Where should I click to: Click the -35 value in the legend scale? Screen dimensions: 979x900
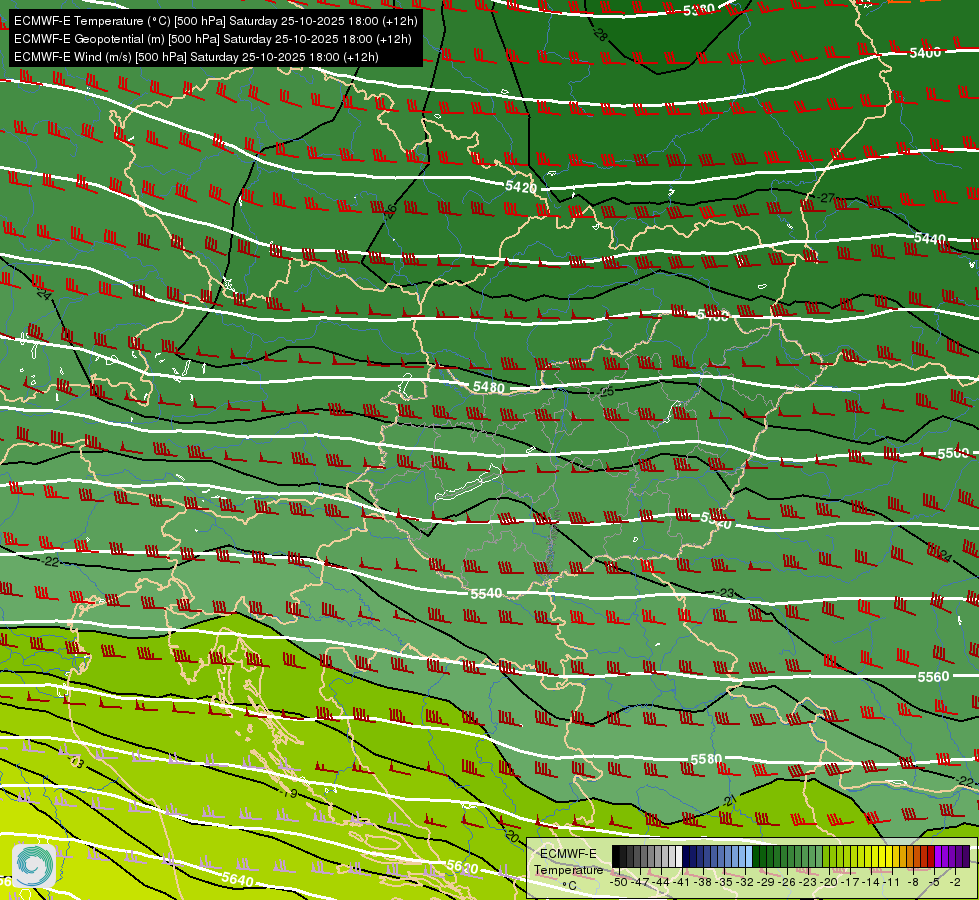[724, 882]
